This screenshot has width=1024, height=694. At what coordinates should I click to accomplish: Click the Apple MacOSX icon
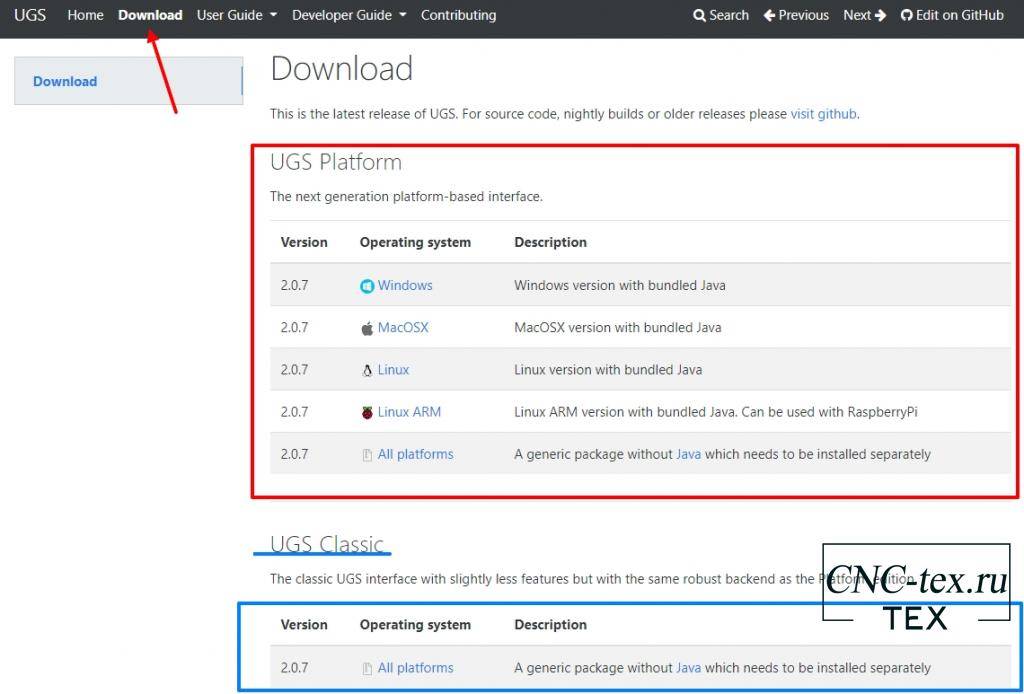coord(367,328)
